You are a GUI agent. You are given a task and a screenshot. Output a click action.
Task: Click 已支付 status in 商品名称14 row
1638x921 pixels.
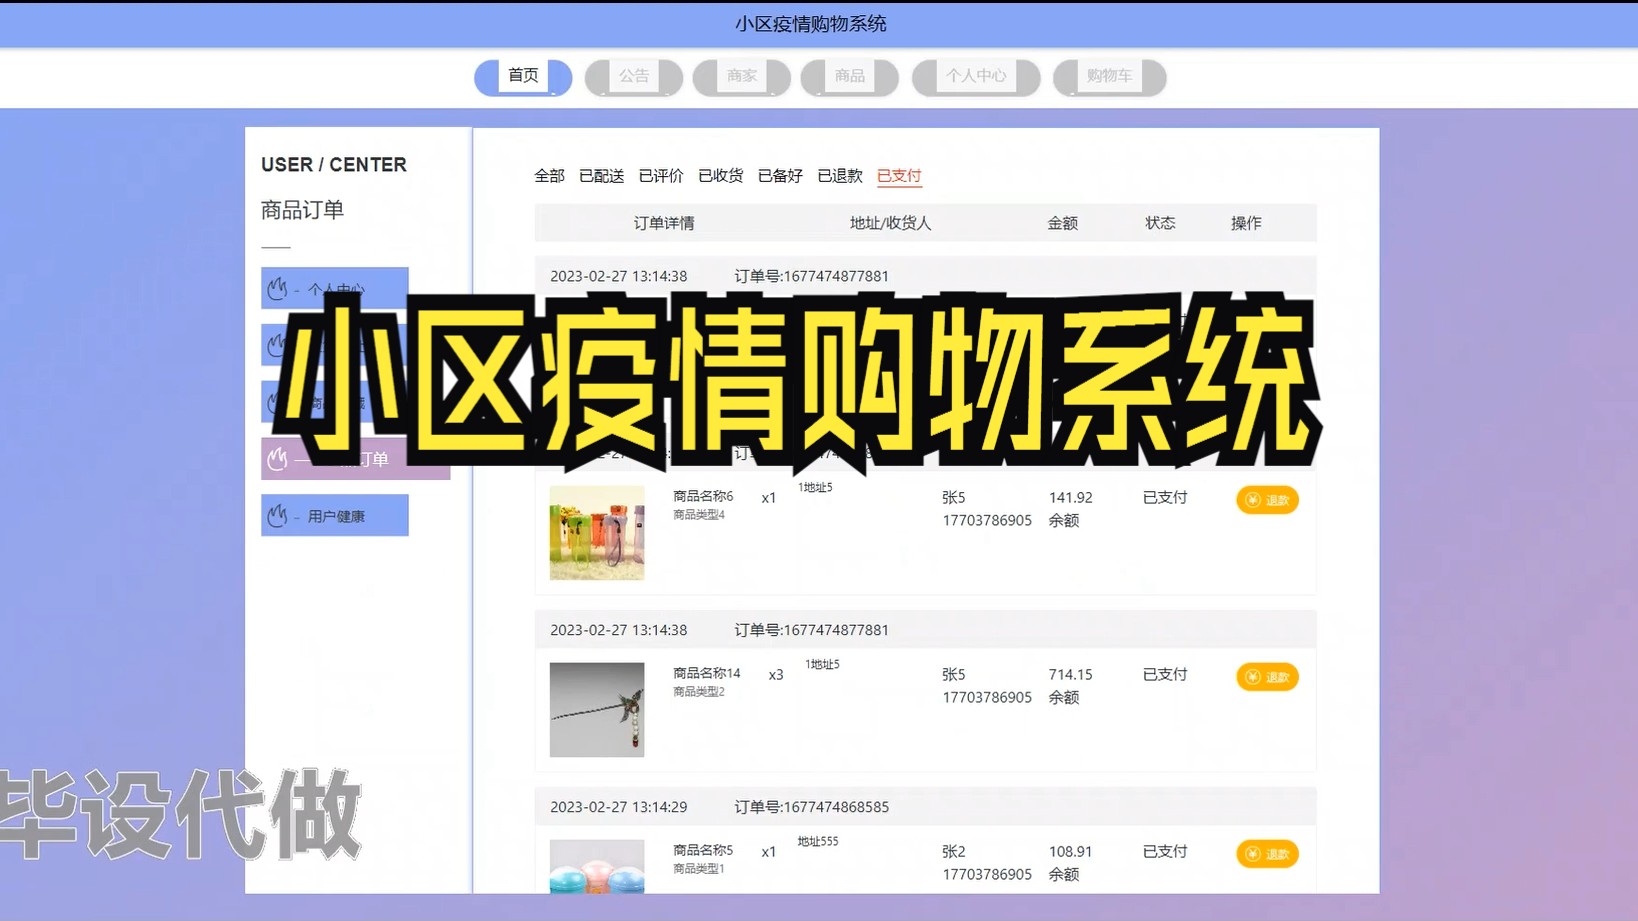coord(1165,674)
